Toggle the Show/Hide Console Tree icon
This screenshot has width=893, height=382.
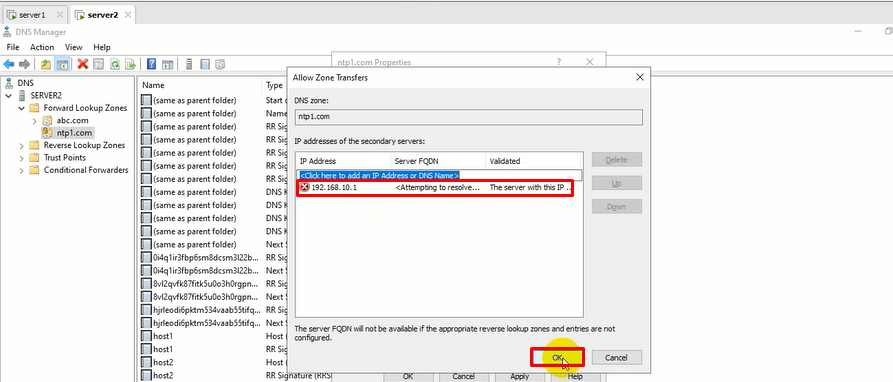click(62, 64)
